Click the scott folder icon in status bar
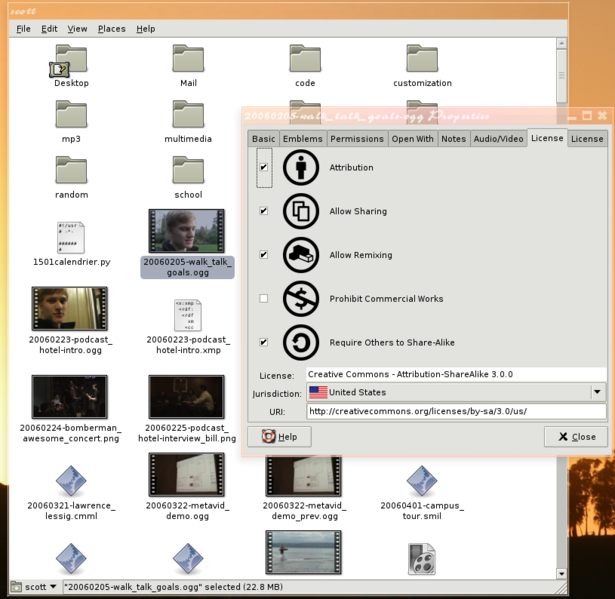615x599 pixels. pos(16,587)
